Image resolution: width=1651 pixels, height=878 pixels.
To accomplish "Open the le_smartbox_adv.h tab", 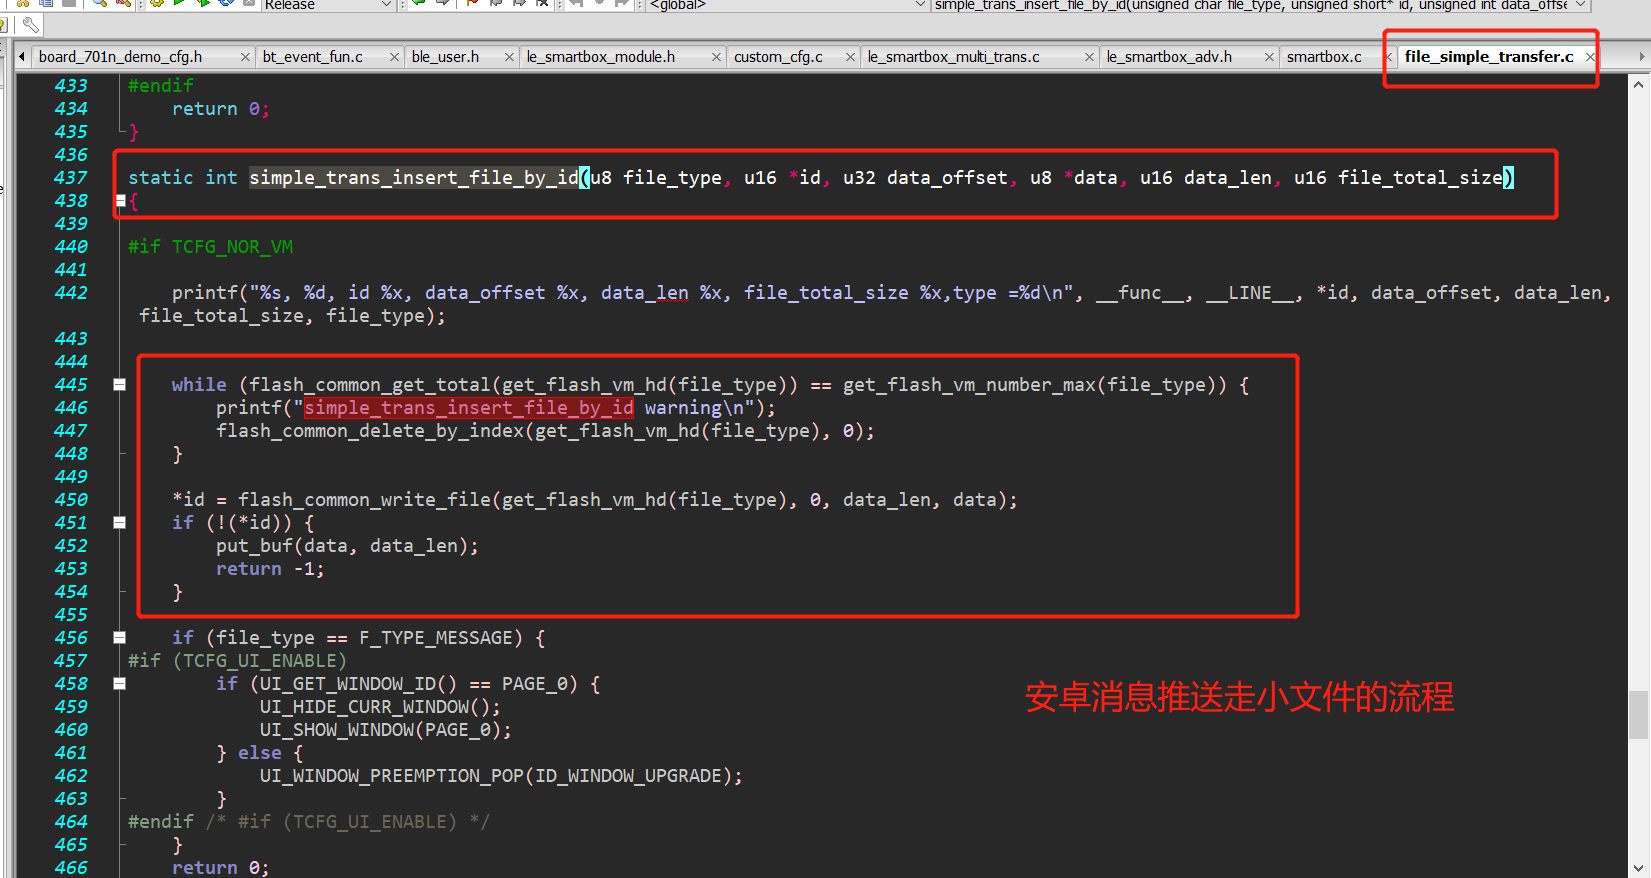I will pos(1170,57).
